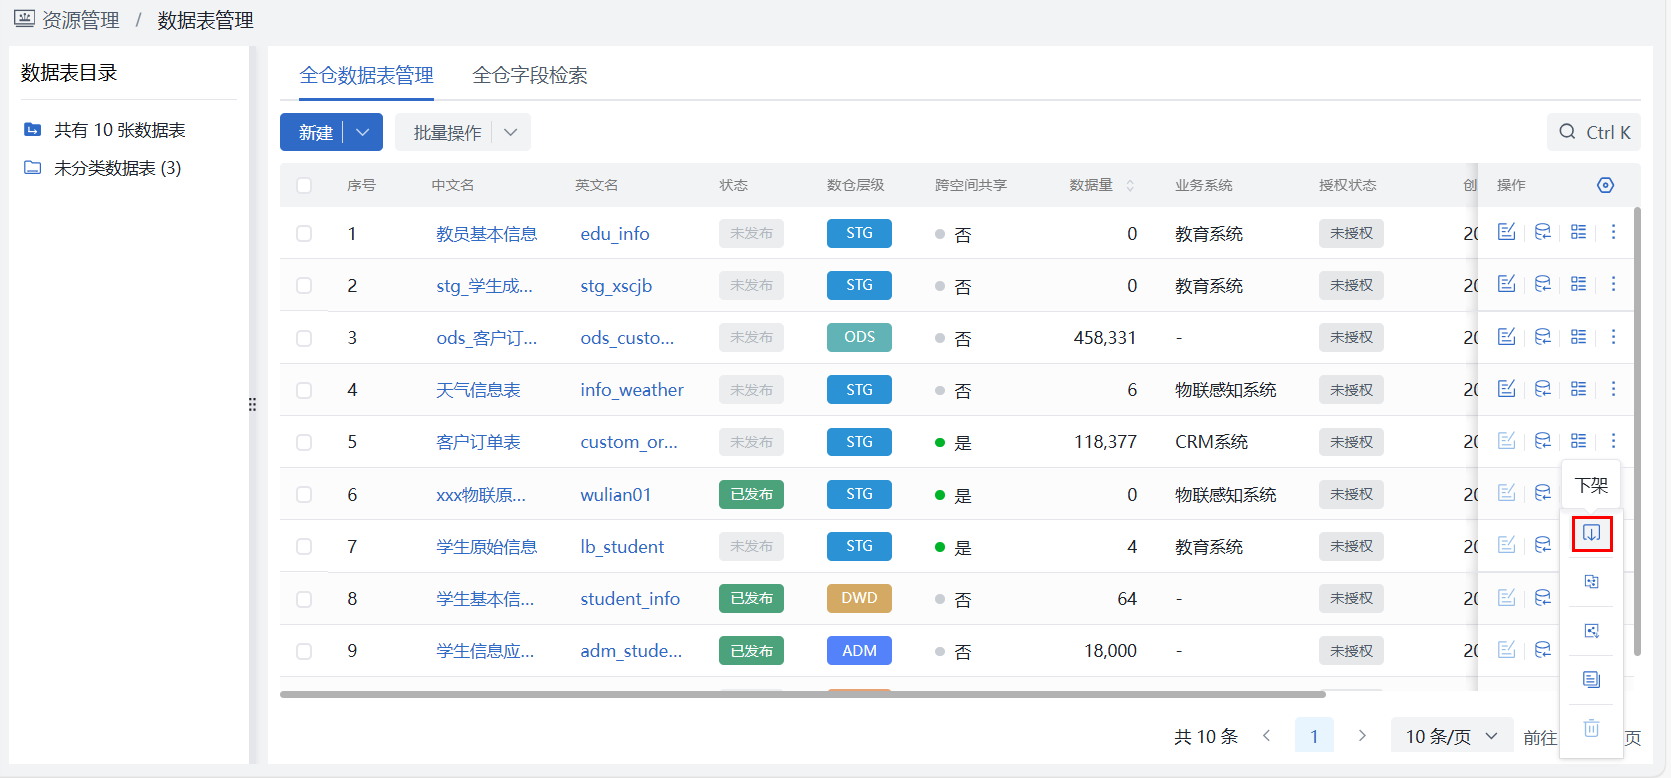The width and height of the screenshot is (1671, 778).
Task: Click the sidebar splitter drag handle
Action: click(252, 405)
